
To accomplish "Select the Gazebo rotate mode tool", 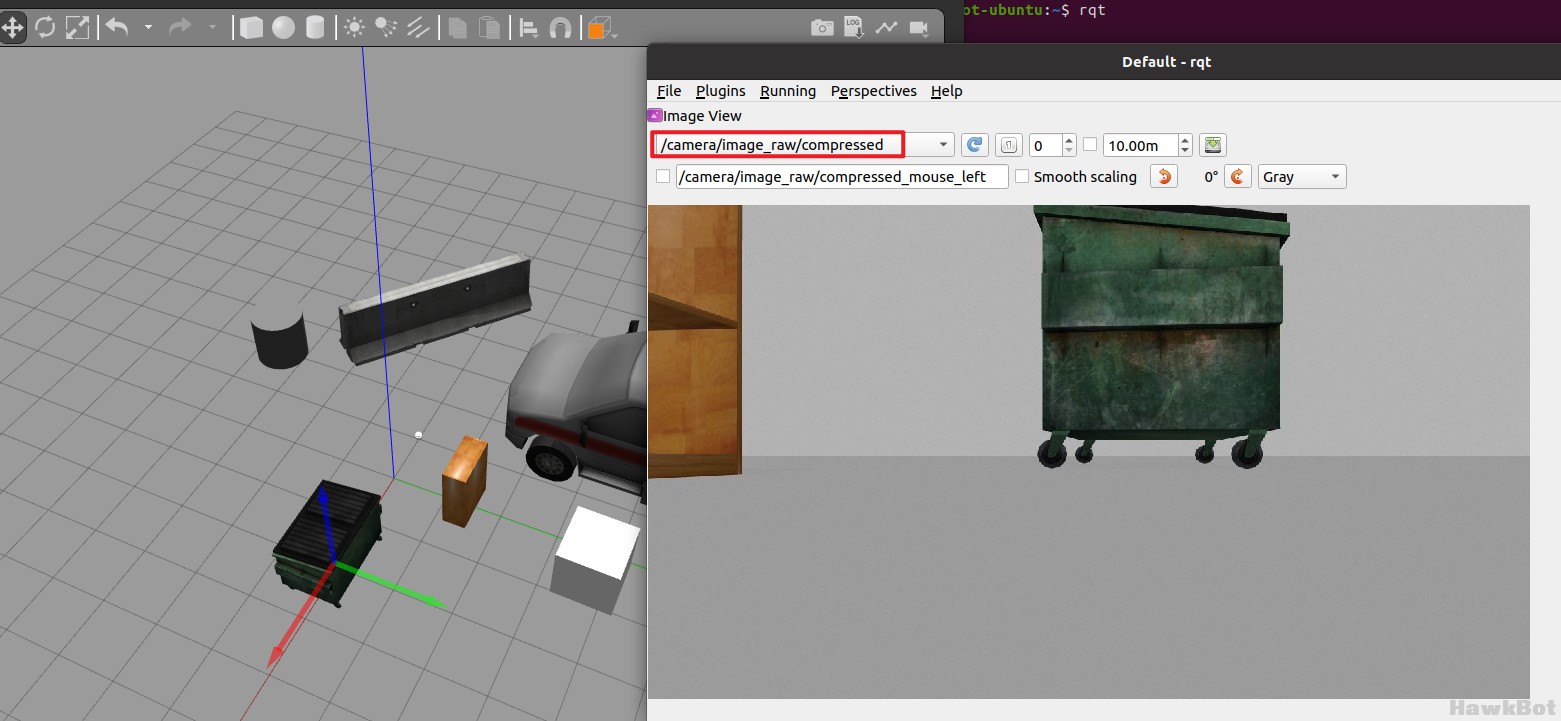I will pos(45,27).
